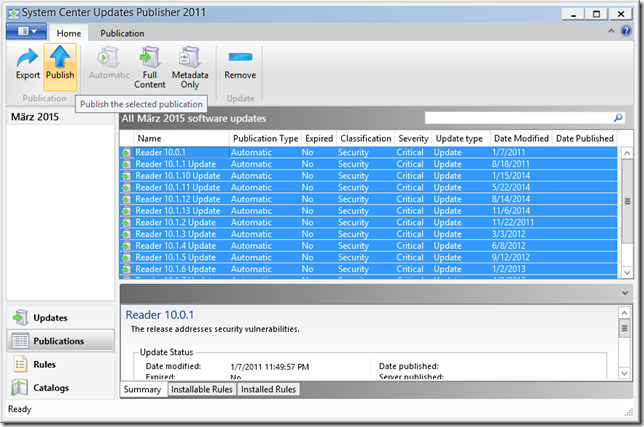Click the details pane scroll-down arrow

[x=624, y=373]
